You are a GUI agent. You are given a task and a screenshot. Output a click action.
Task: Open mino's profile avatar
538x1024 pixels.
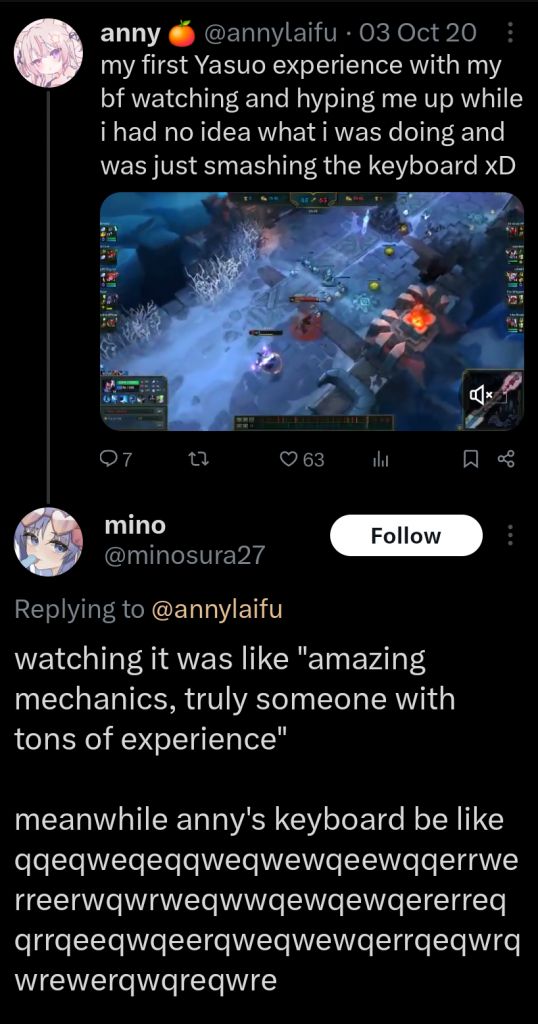[x=48, y=541]
